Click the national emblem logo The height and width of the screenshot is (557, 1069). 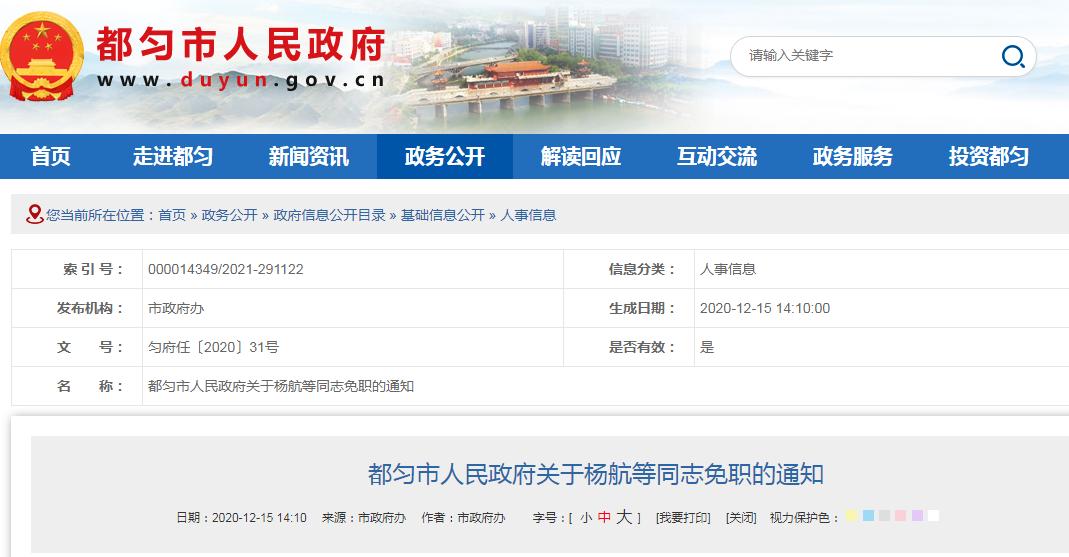[x=42, y=57]
